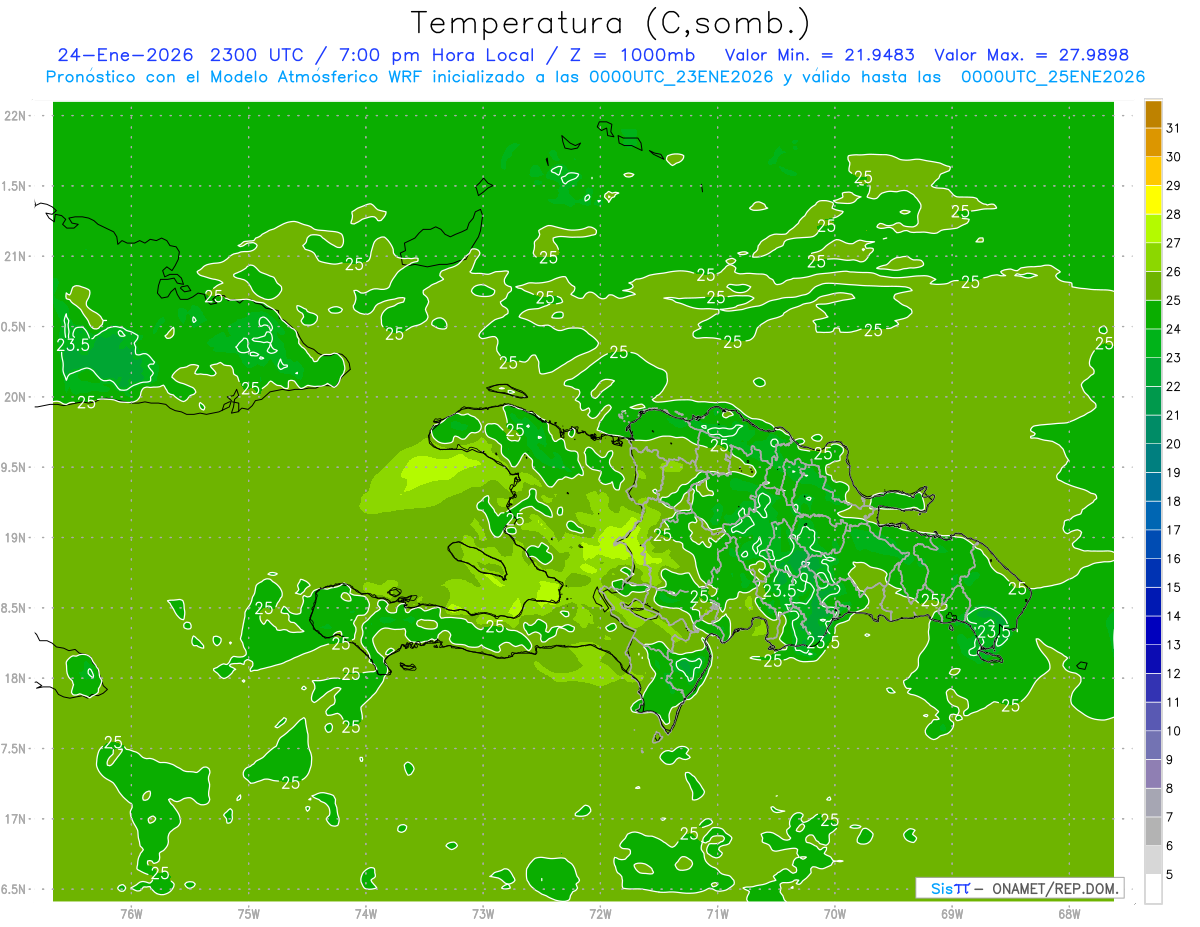Select the '0000UTC_25ENE2026' valid-until time
The width and height of the screenshot is (1200, 927).
point(1053,77)
